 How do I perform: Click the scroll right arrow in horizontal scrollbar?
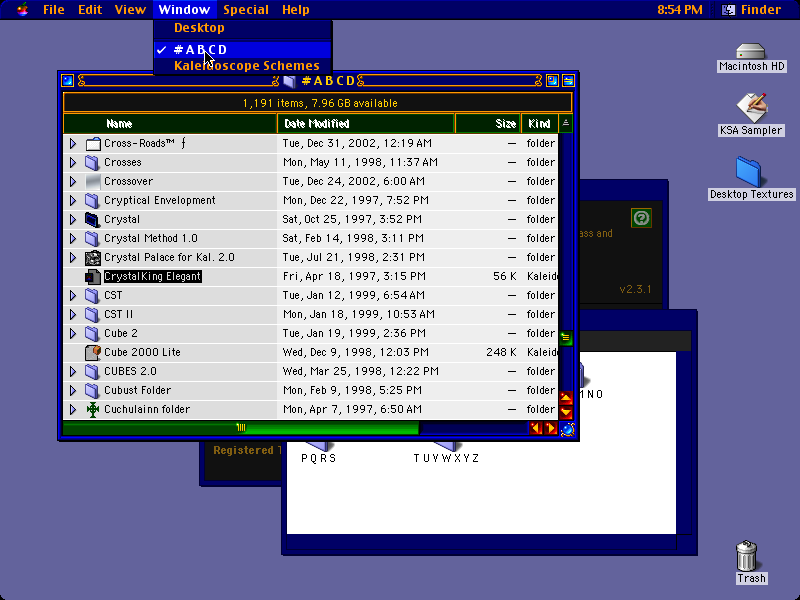point(550,429)
